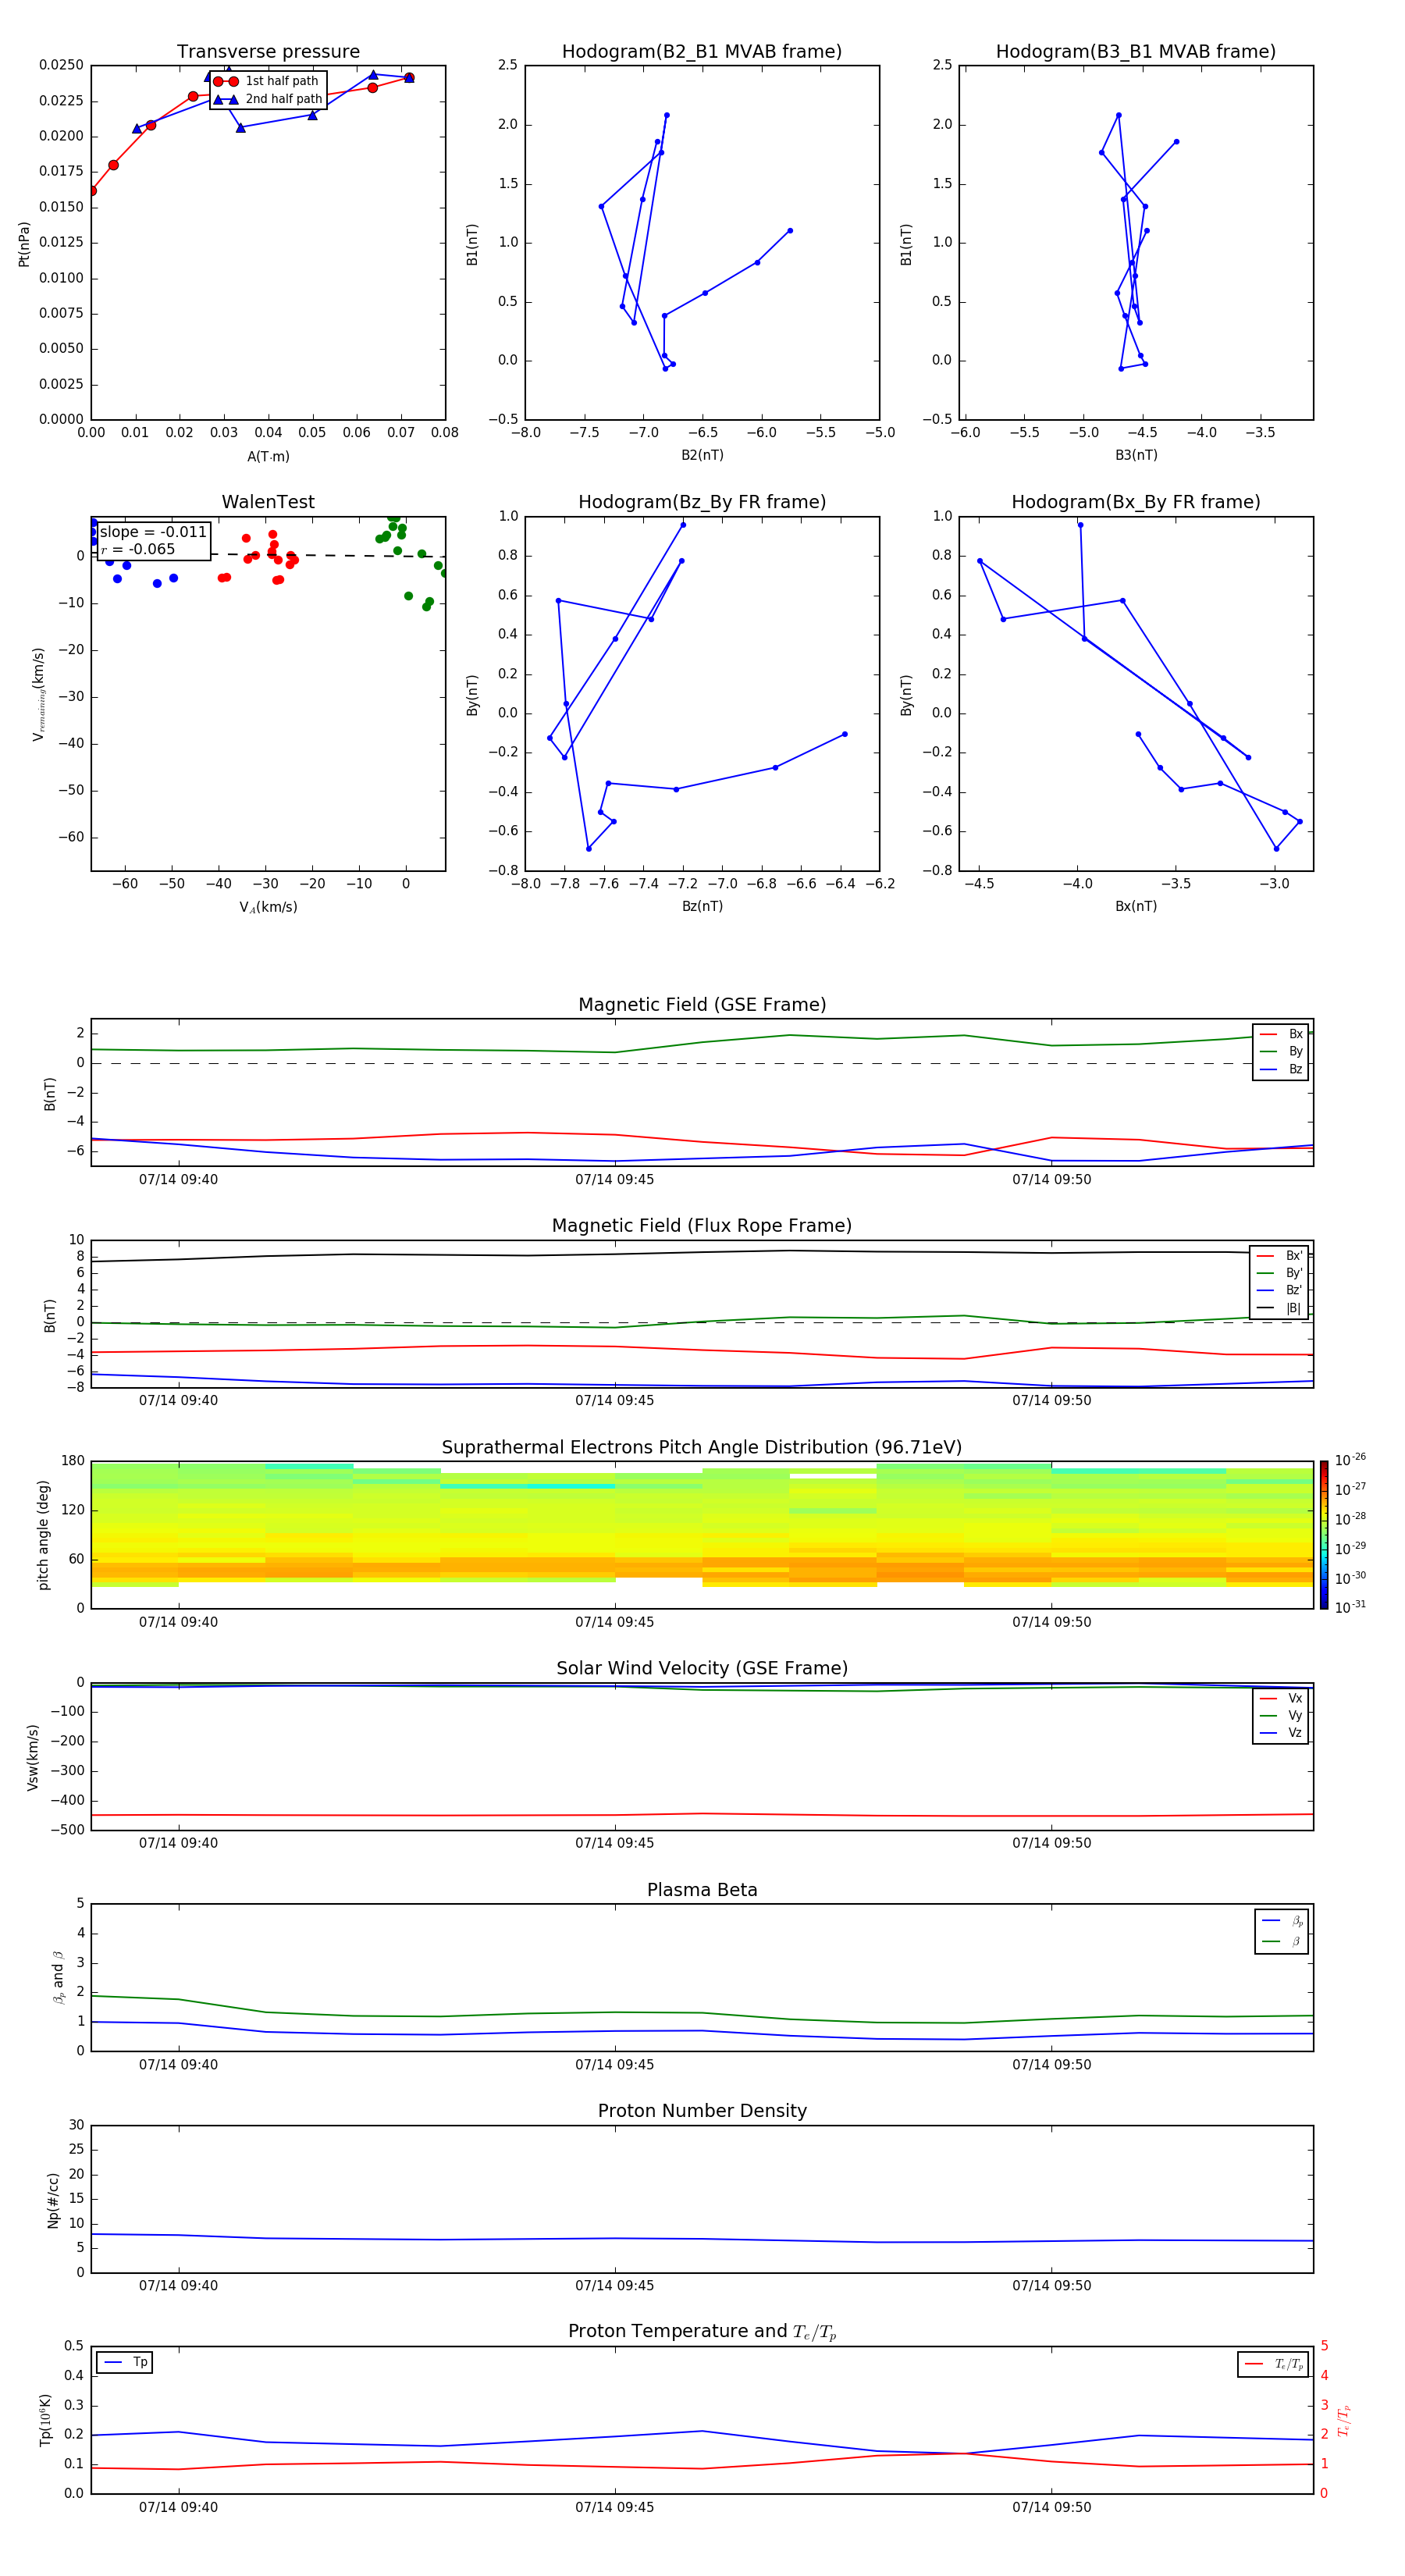This screenshot has height=2576, width=1405.
Task: Click the 'Pt(nPa)' y-axis label
Action: [24, 244]
